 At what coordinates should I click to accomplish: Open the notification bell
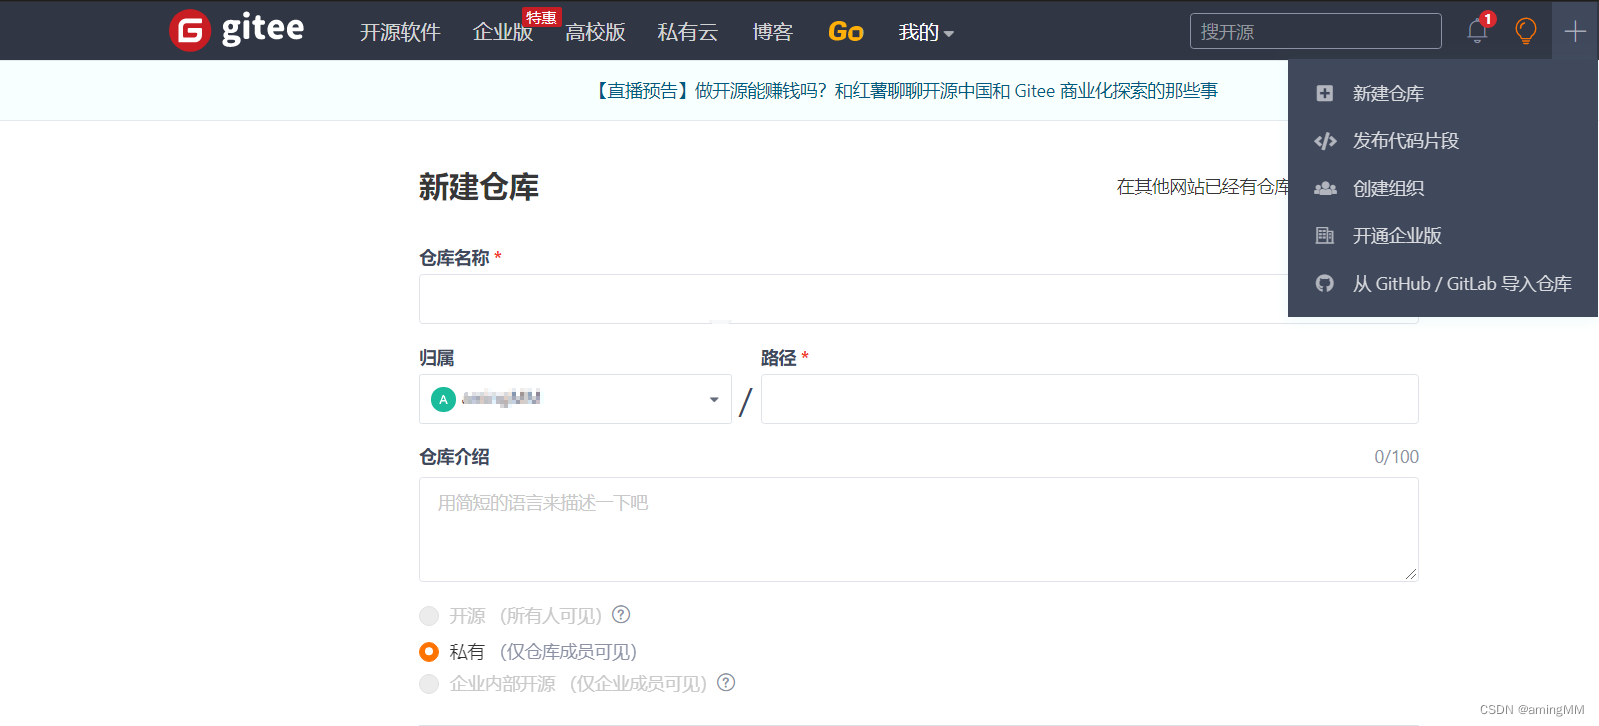1477,31
